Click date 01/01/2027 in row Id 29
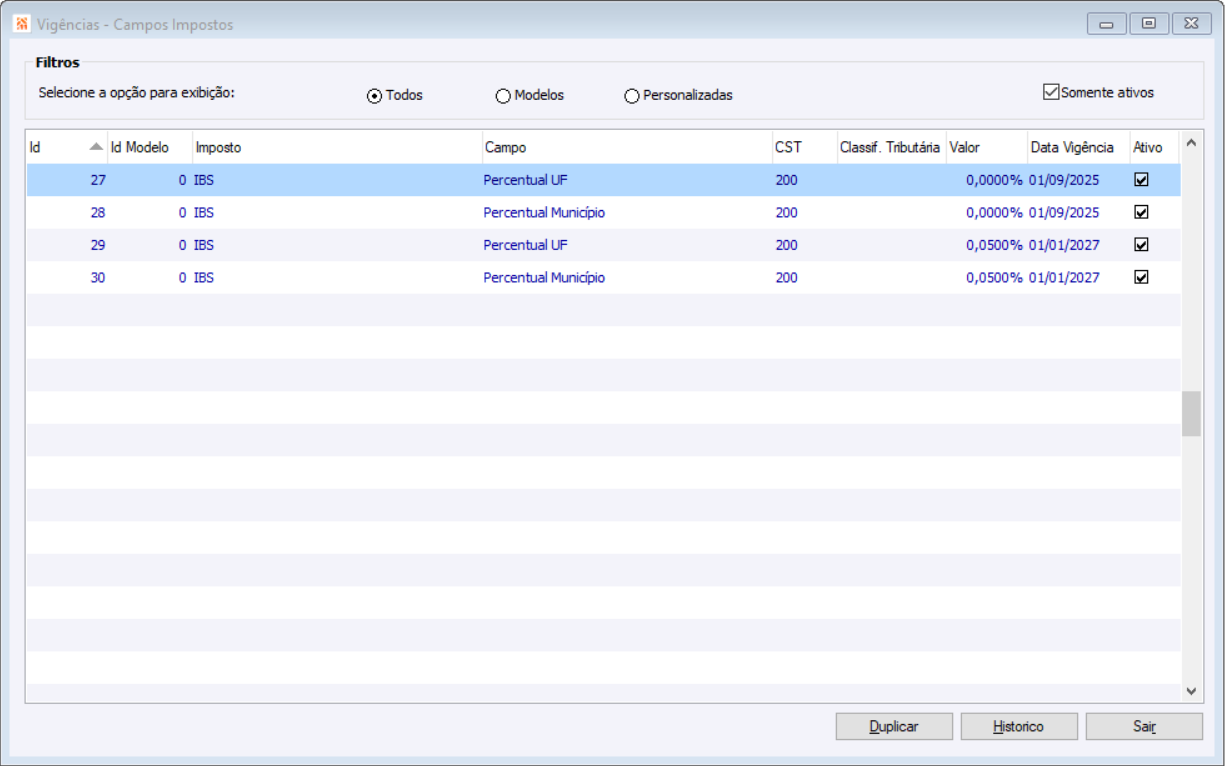This screenshot has width=1225, height=766. (1064, 245)
